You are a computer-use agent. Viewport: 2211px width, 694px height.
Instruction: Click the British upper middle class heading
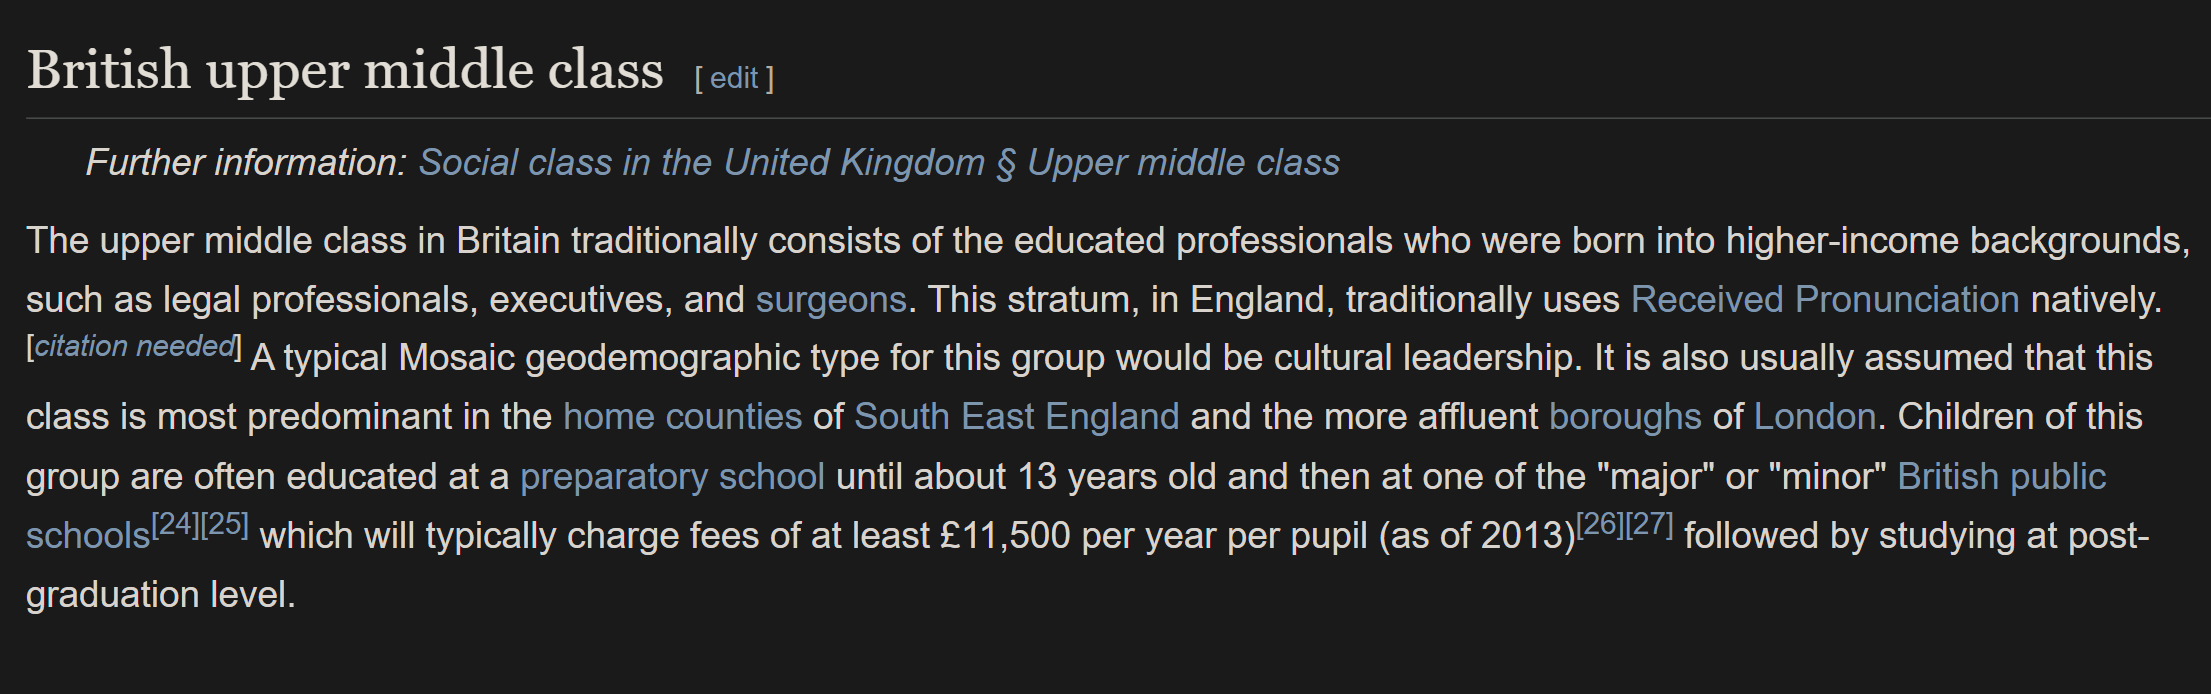(345, 70)
